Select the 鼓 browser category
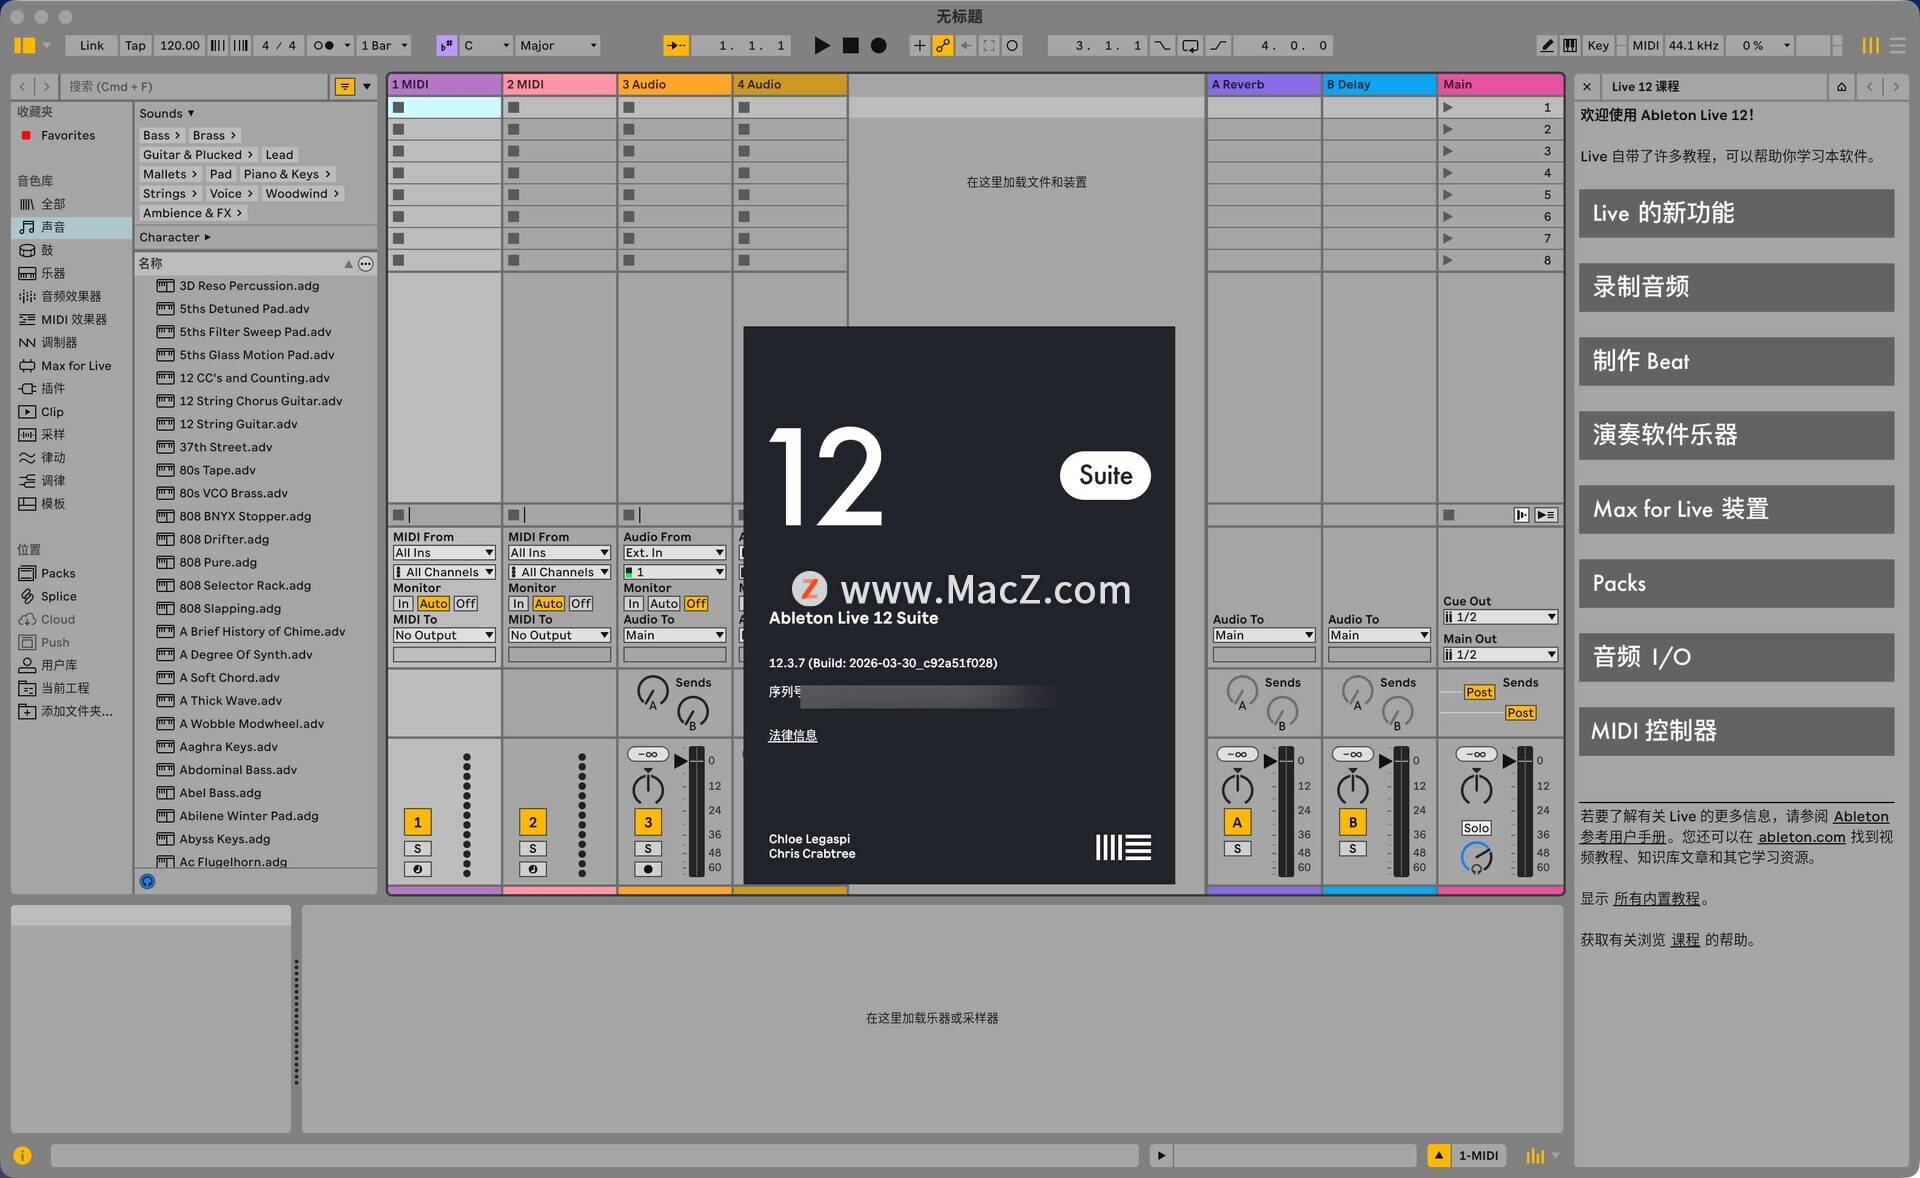The image size is (1920, 1178). pos(47,250)
